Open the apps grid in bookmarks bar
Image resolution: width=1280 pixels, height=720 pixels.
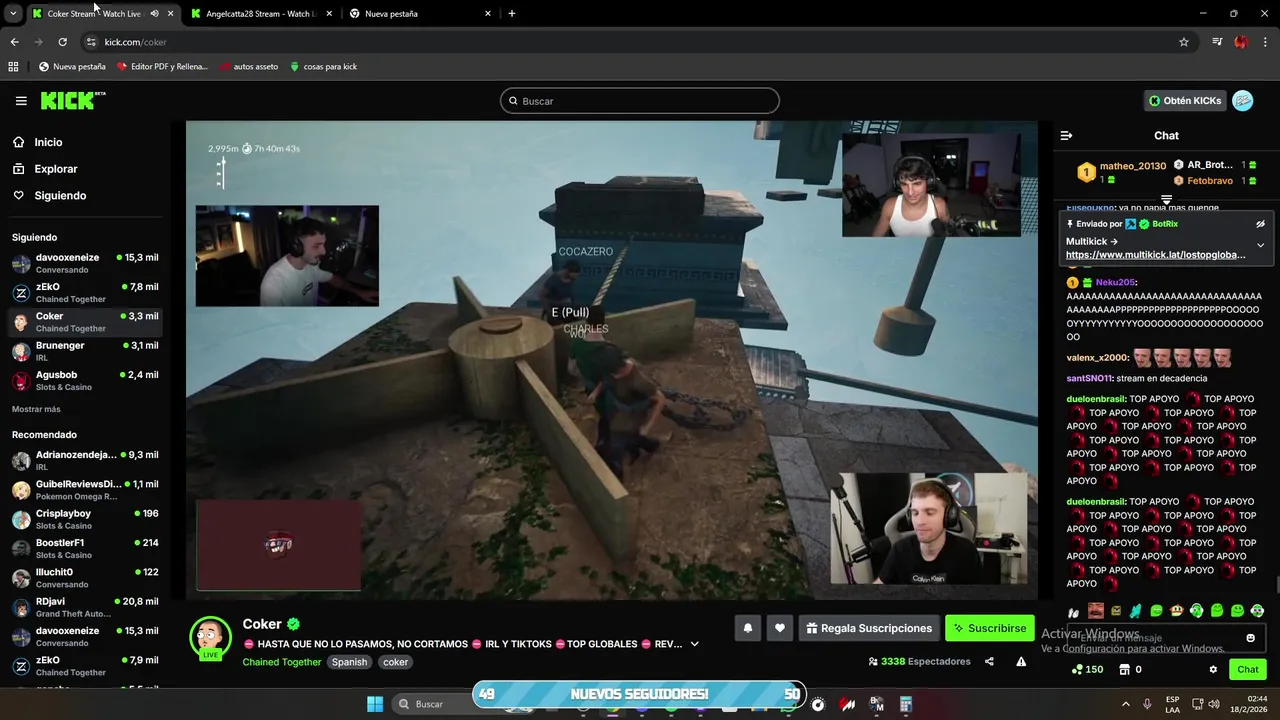(13, 67)
